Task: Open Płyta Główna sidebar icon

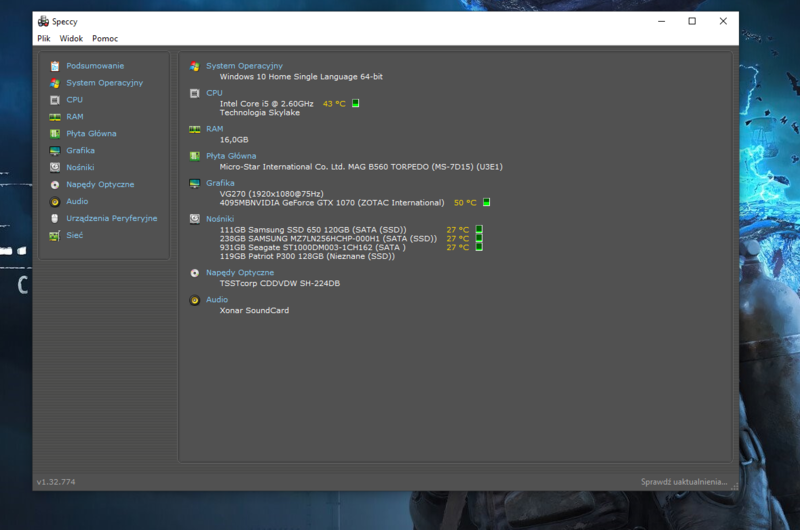Action: coord(55,134)
